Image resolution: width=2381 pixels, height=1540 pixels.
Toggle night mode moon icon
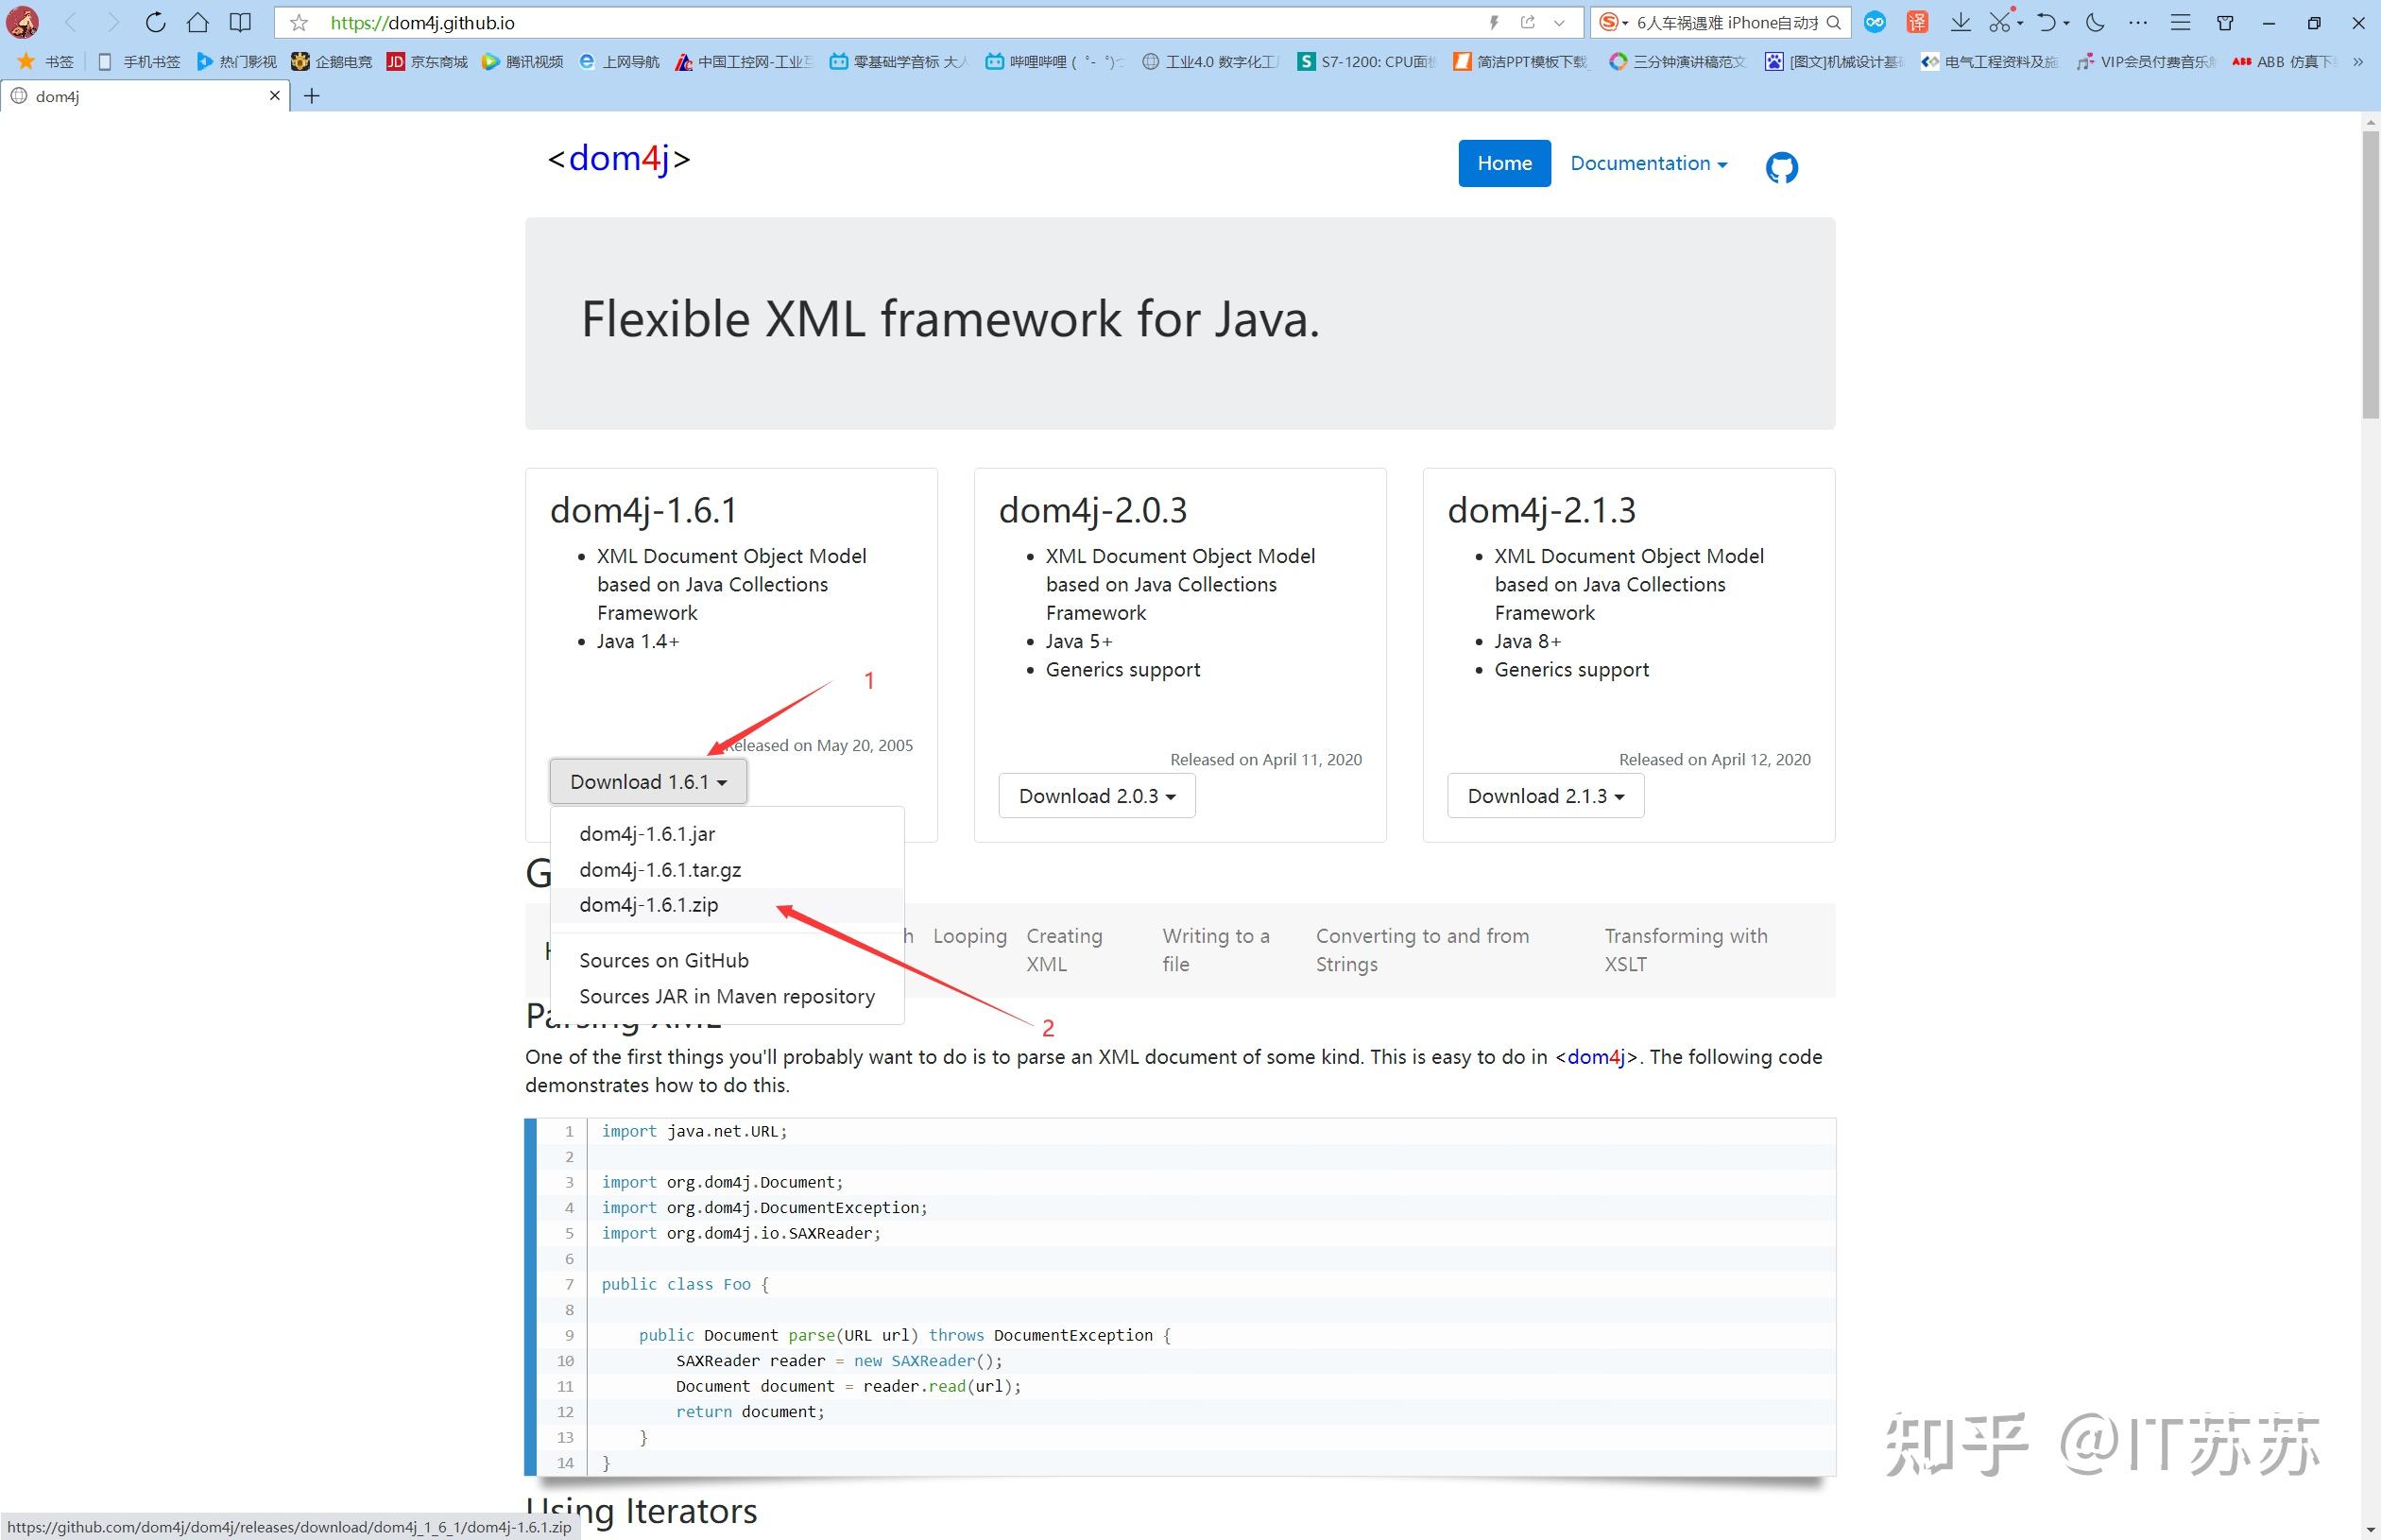click(2095, 22)
